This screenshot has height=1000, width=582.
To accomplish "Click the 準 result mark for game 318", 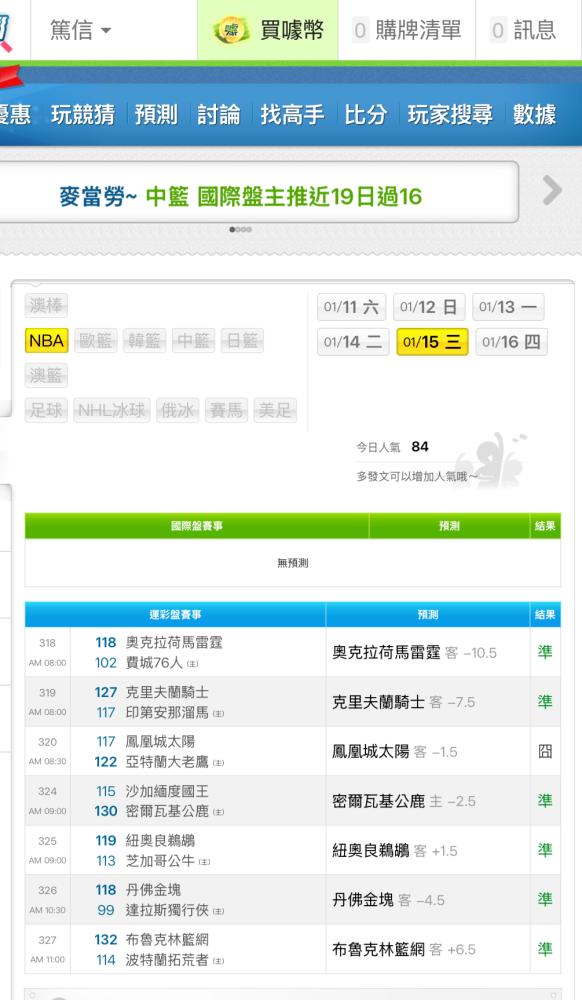I will pos(545,652).
